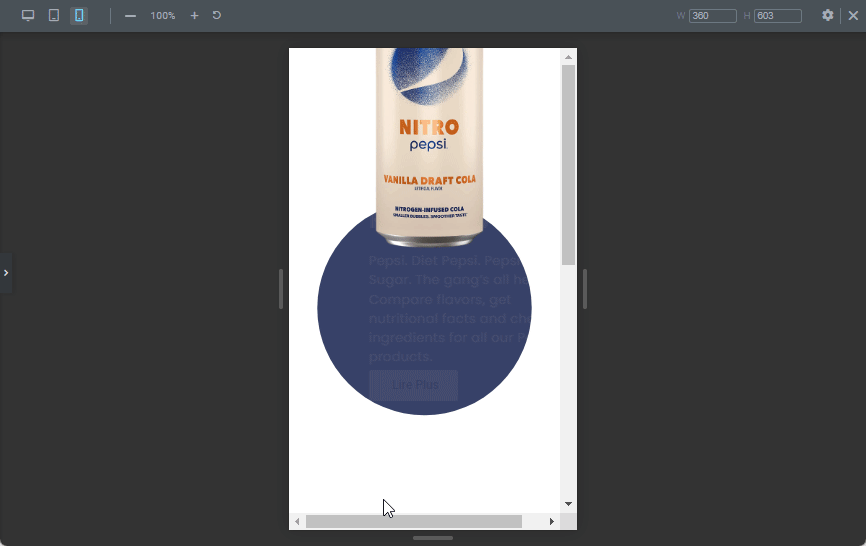Click the bottom preview resize handle
Screen dimensions: 866x546
coord(433,538)
